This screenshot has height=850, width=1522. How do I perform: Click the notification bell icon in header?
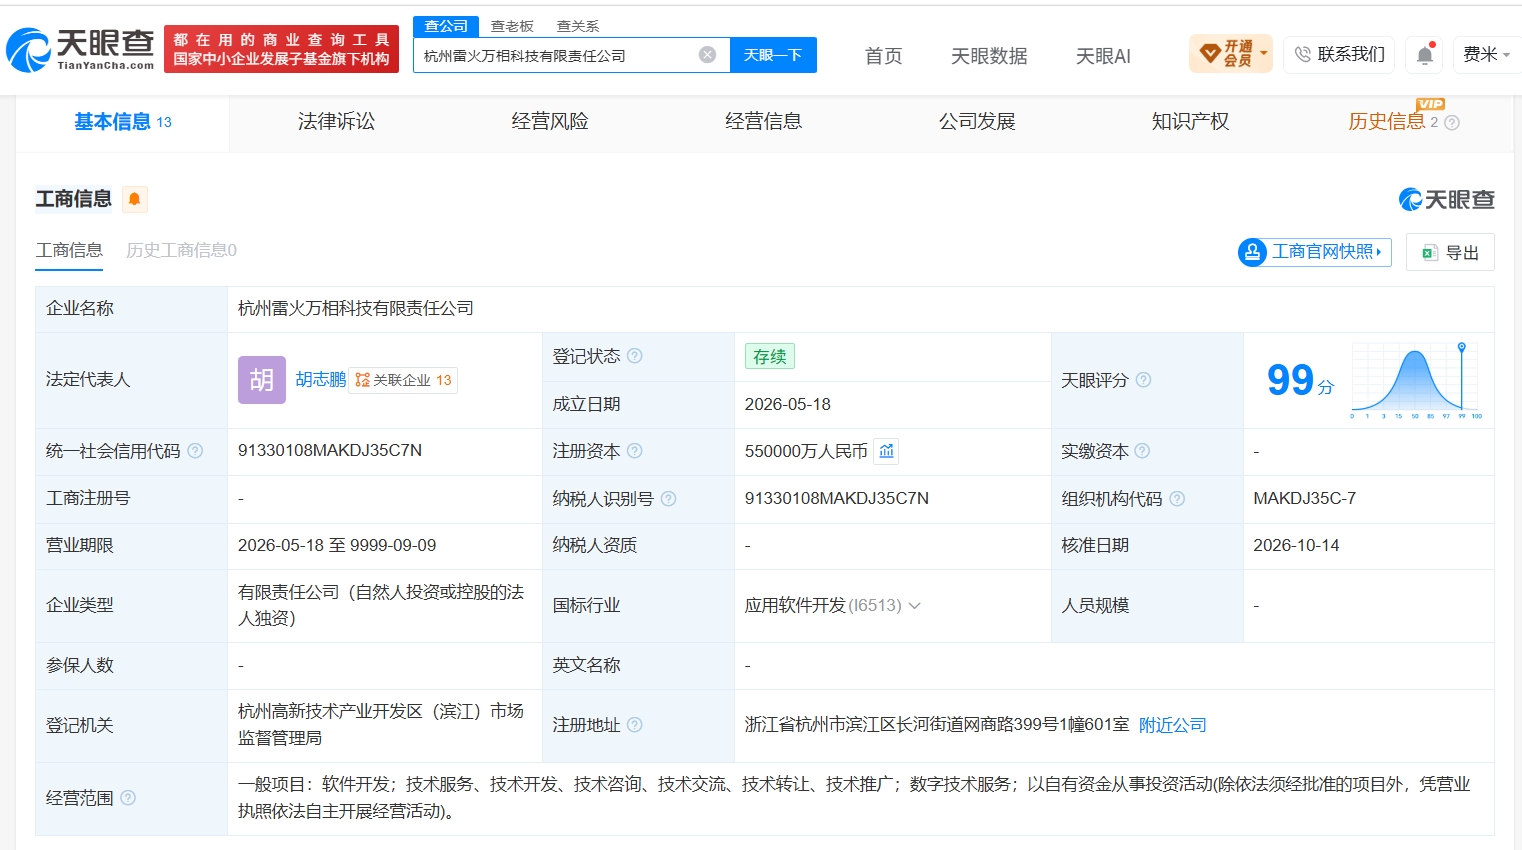1425,55
